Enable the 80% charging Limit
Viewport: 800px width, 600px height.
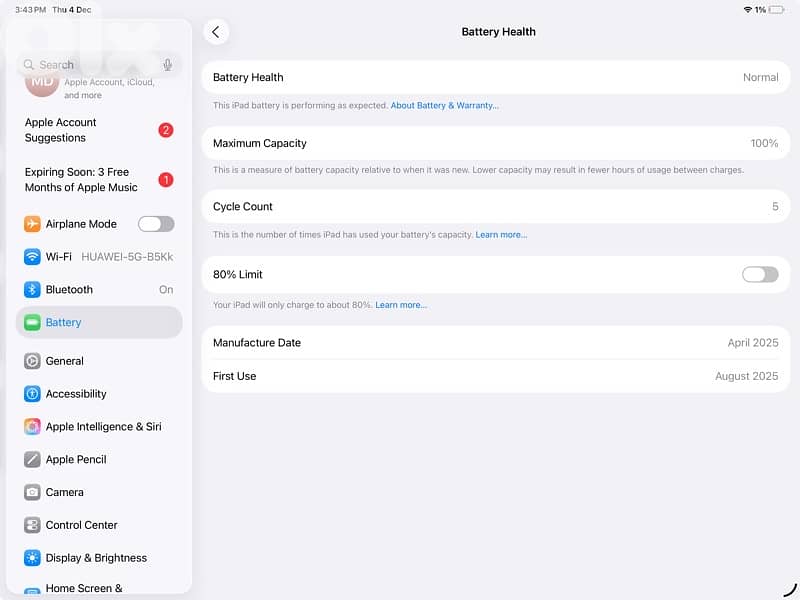[759, 274]
